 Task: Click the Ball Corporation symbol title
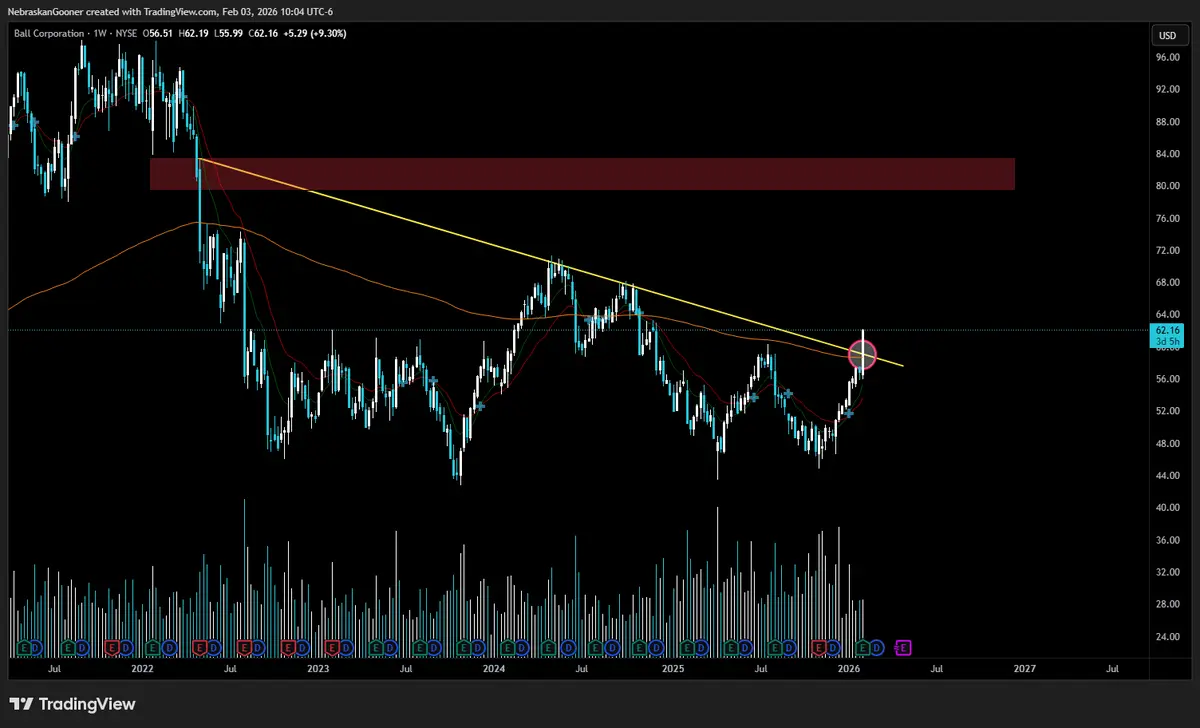(x=47, y=35)
